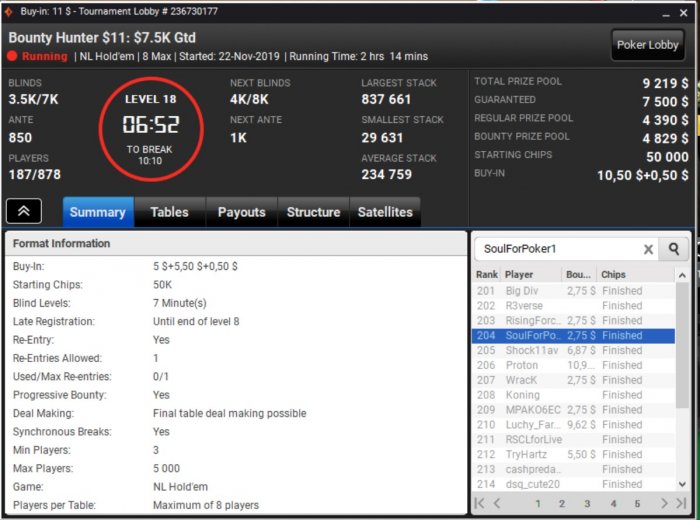The height and width of the screenshot is (520, 700).
Task: Click the player list scroll up arrow
Action: pos(682,275)
